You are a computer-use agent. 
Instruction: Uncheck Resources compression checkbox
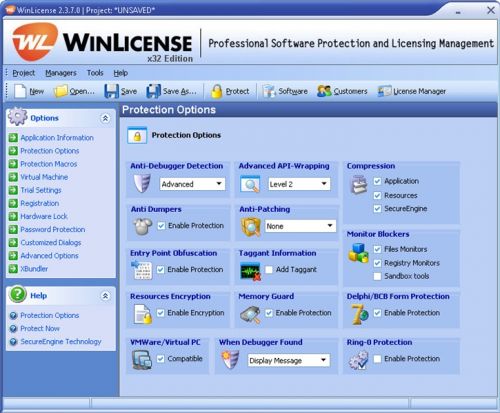pos(377,195)
